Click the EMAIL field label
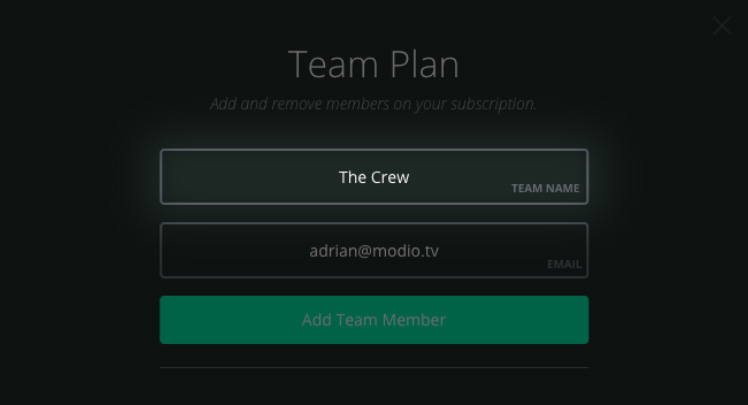This screenshot has width=748, height=405. click(564, 264)
